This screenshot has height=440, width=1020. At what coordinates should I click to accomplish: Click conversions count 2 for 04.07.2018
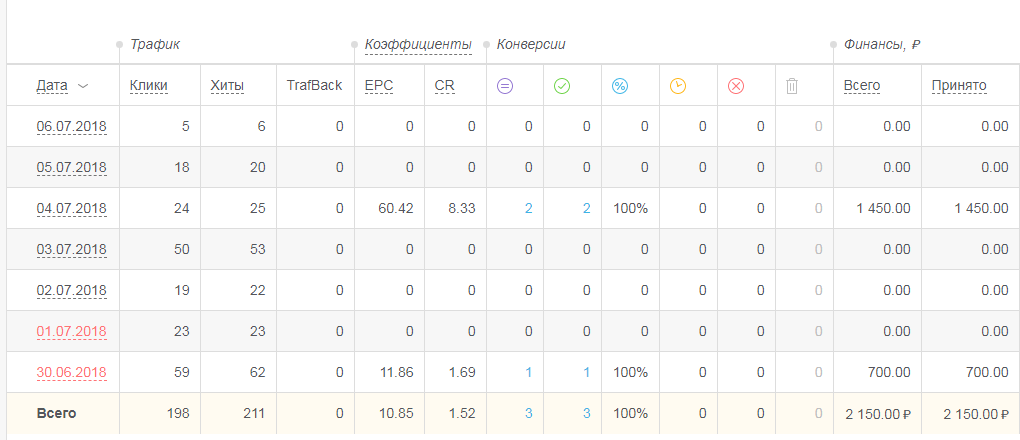[x=528, y=208]
